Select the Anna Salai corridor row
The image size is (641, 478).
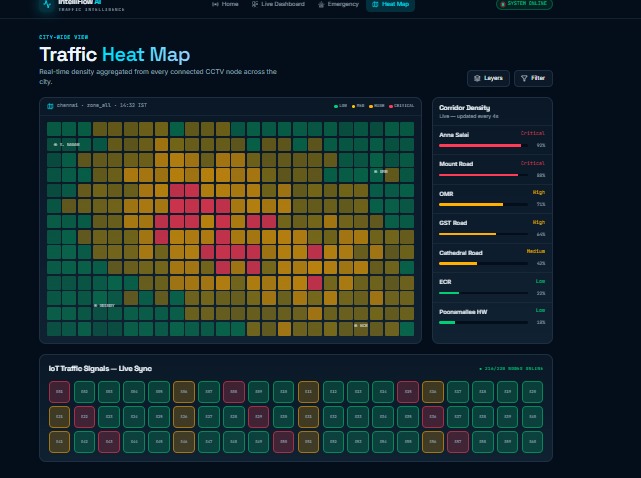pos(492,139)
